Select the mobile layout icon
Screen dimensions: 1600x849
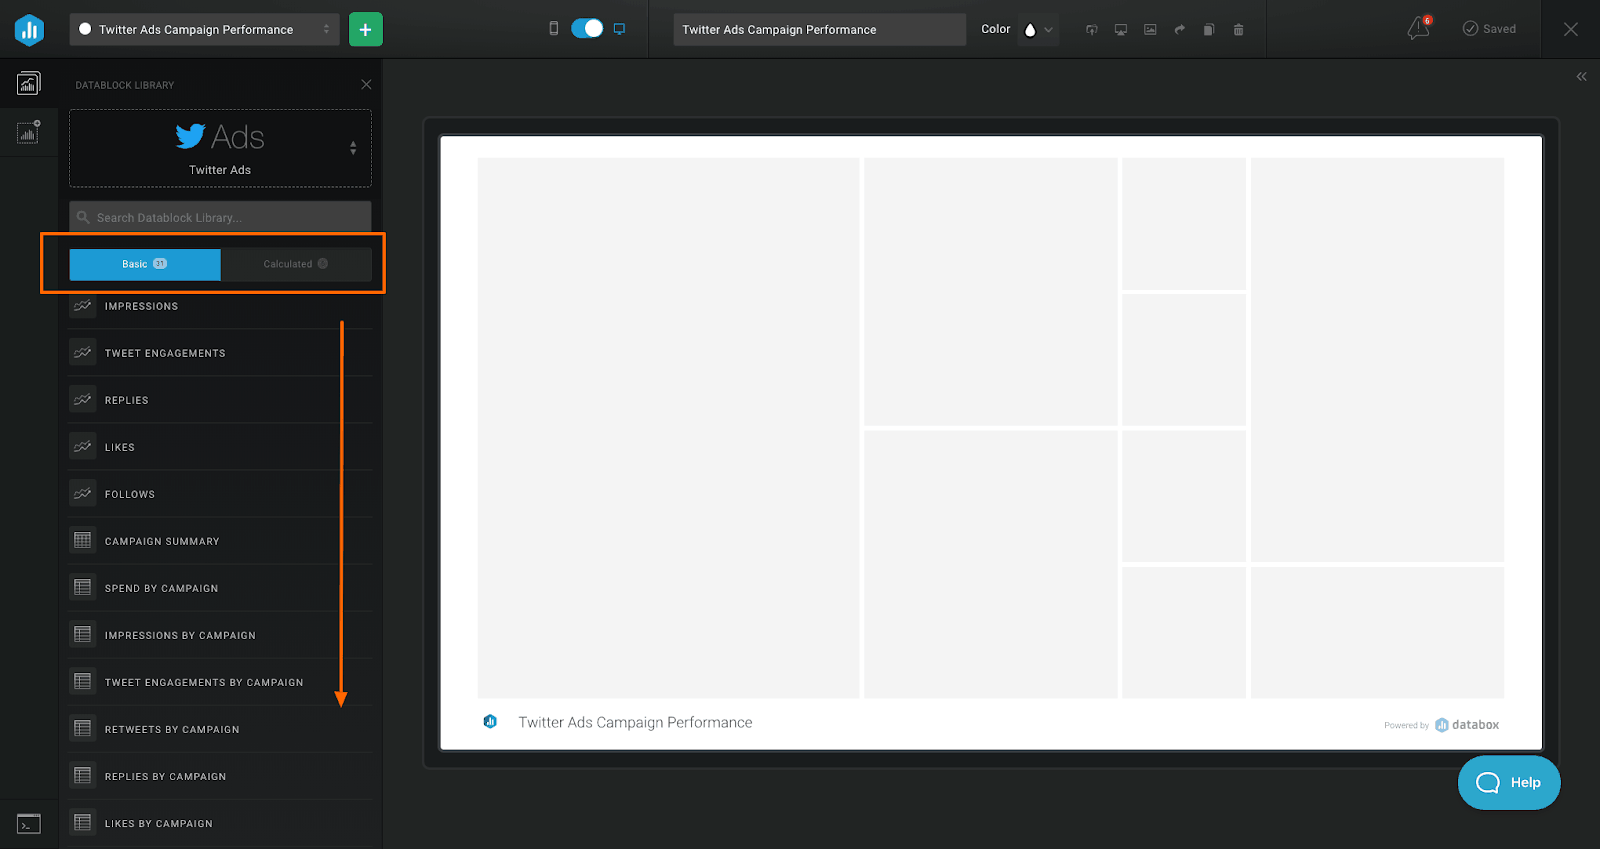point(554,29)
